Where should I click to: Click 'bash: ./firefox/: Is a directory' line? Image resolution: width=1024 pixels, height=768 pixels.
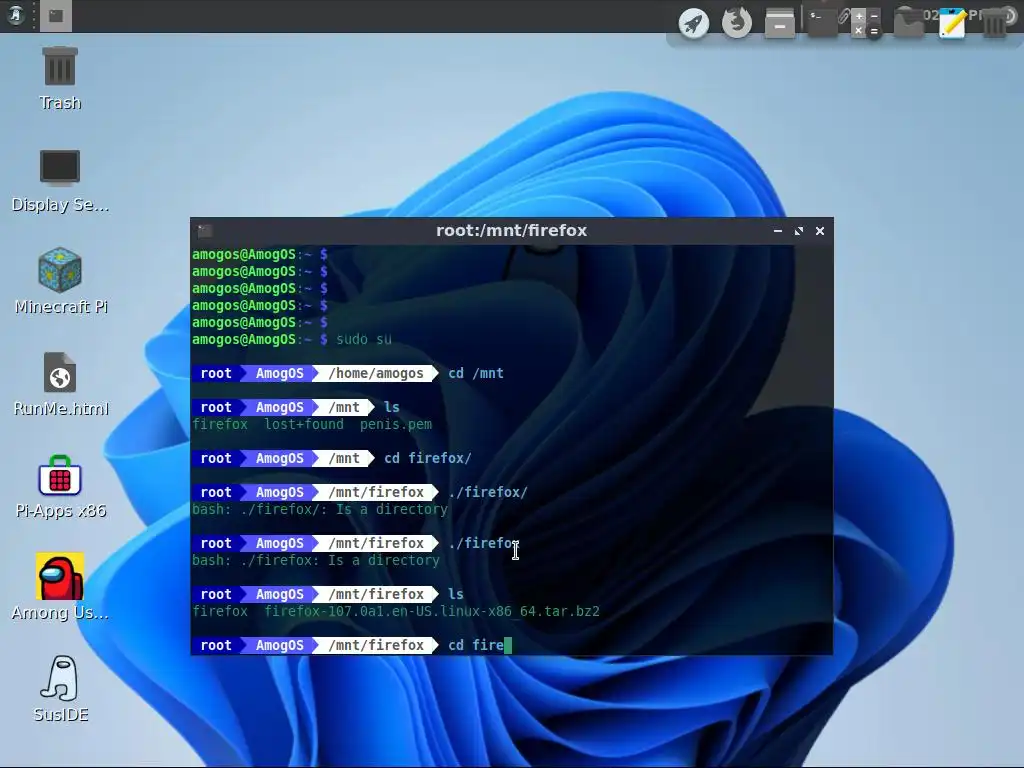click(x=320, y=509)
